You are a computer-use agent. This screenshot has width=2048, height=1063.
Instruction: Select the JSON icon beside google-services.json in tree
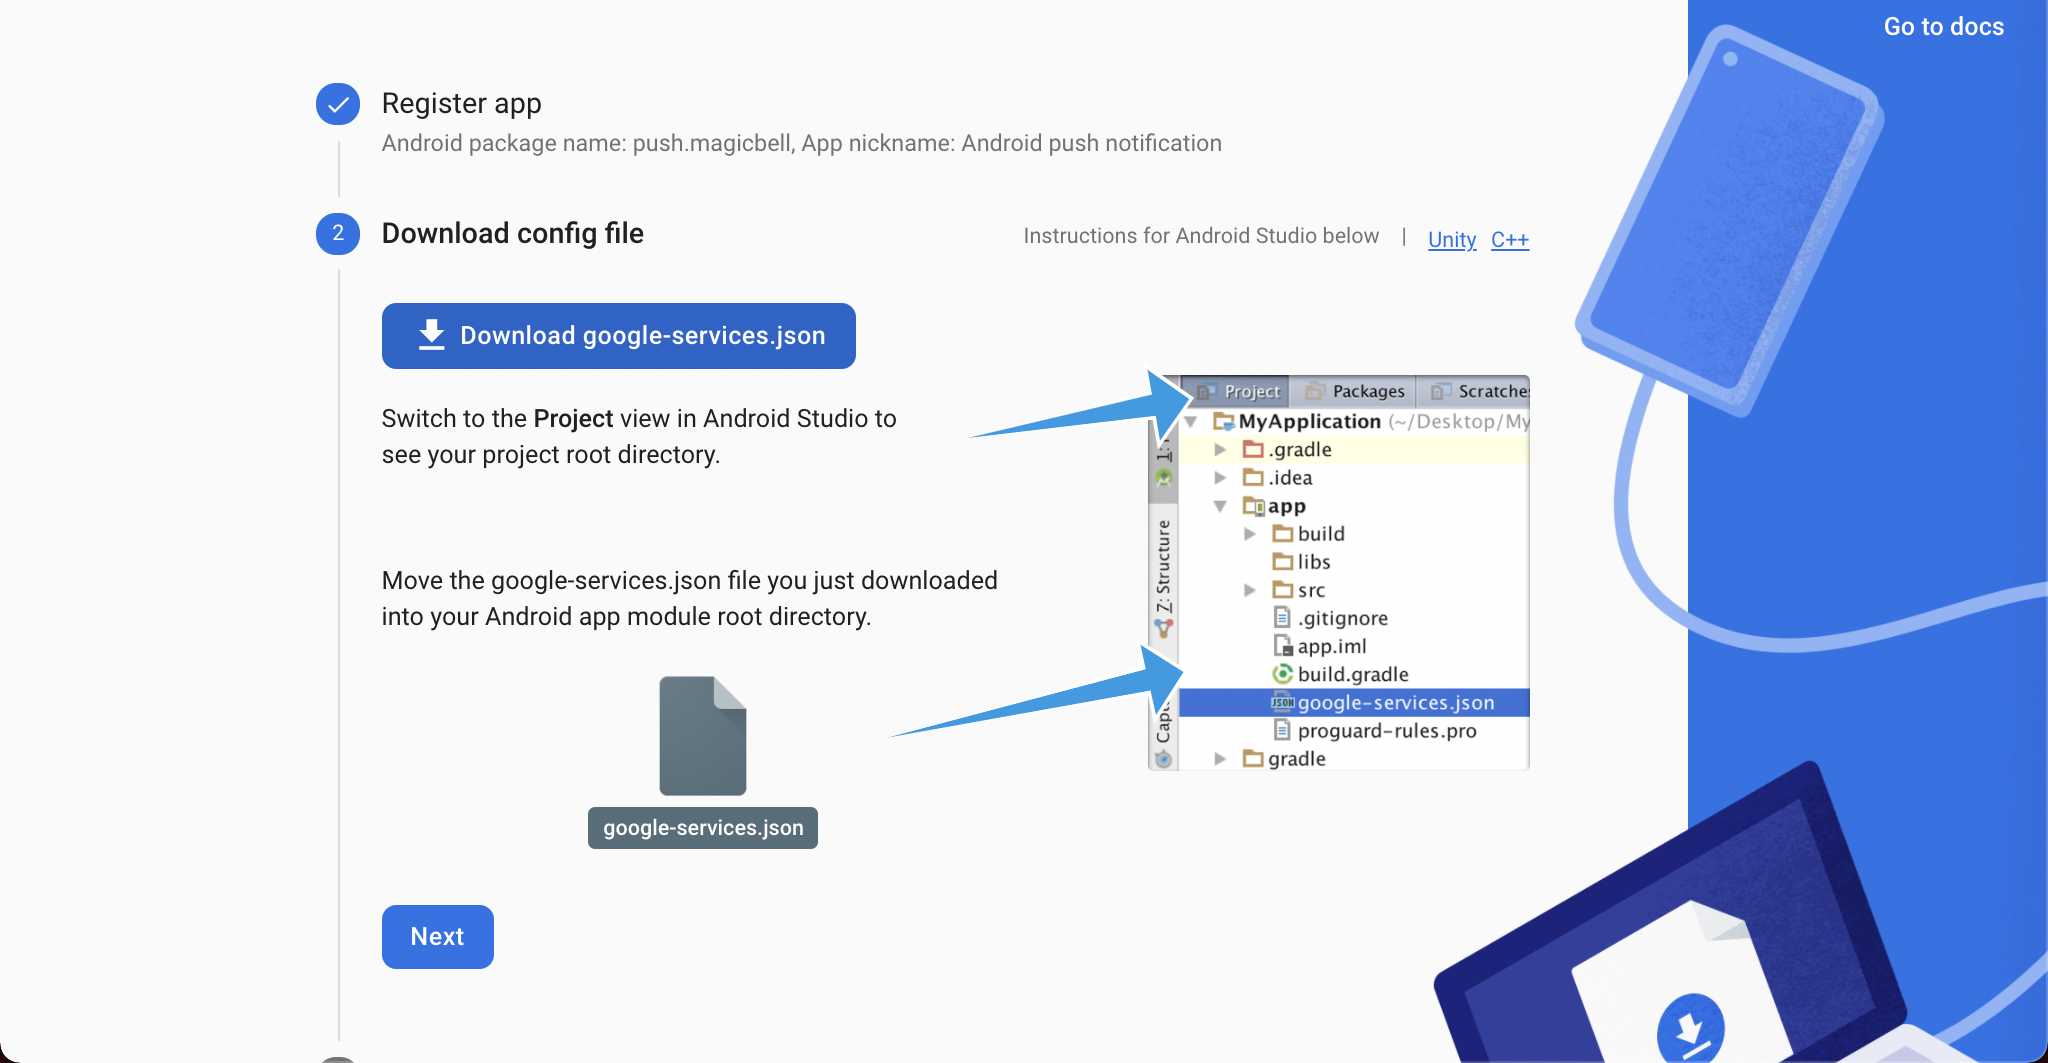click(x=1282, y=703)
